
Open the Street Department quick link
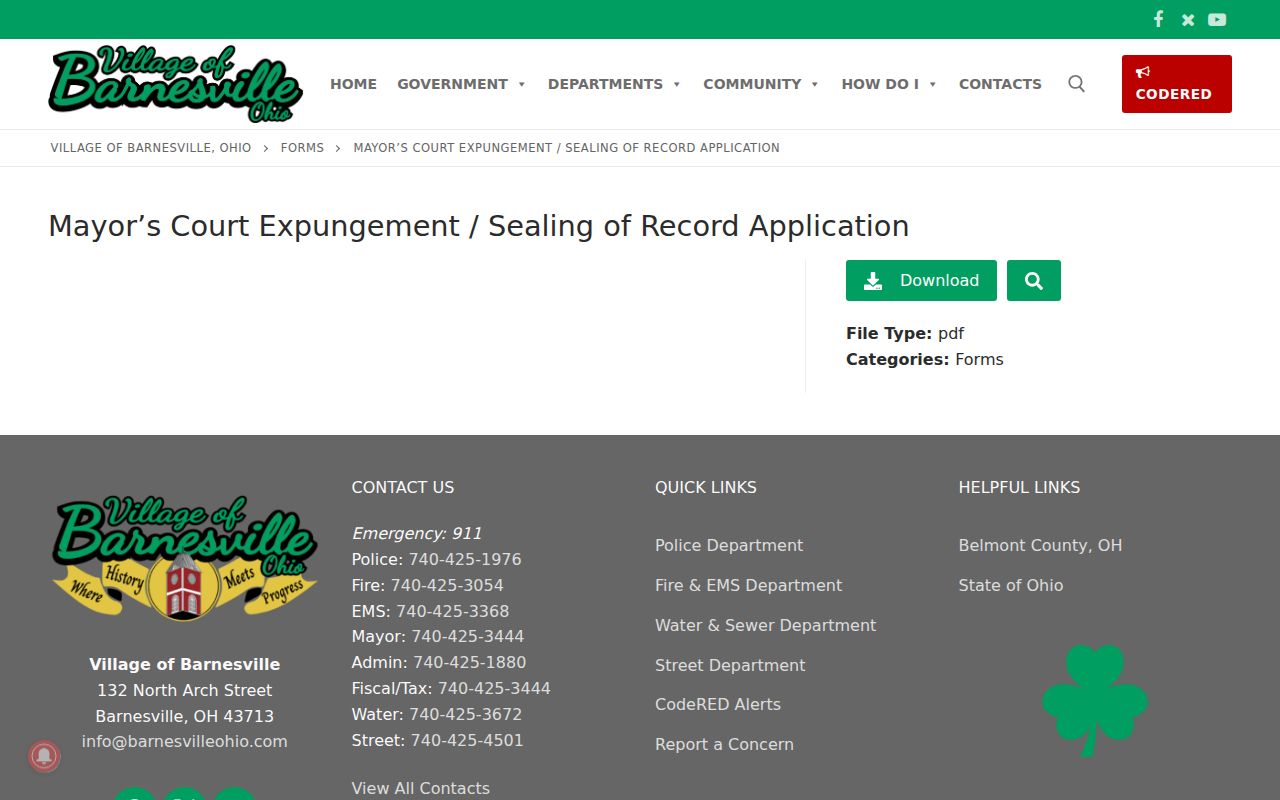point(730,665)
